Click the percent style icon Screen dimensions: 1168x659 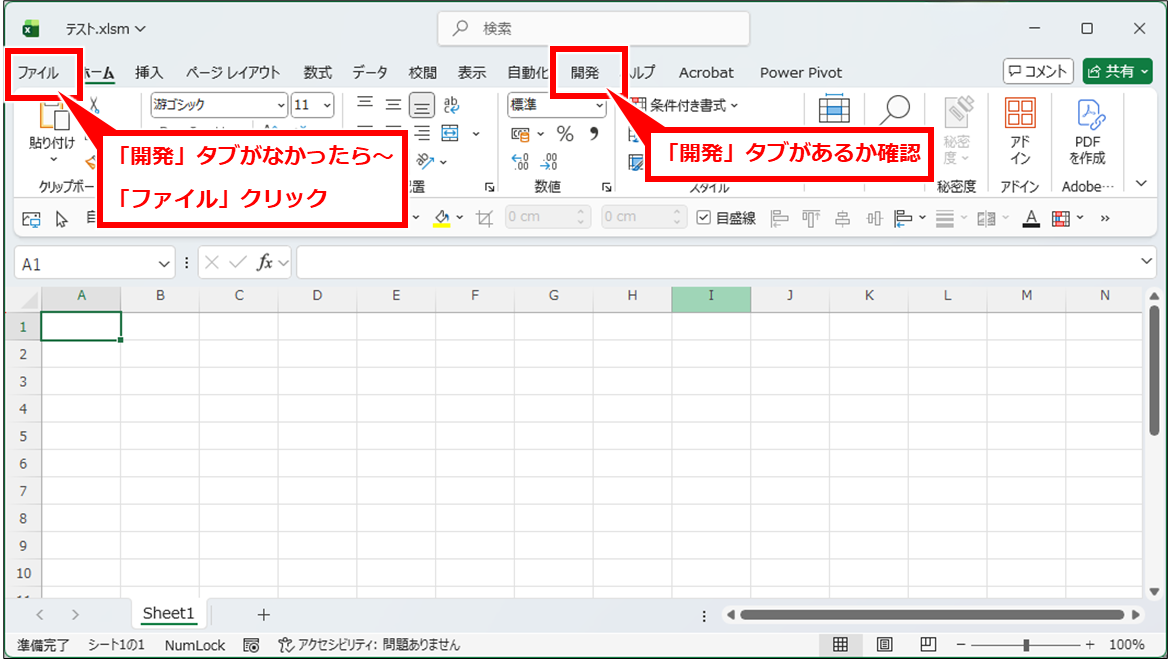tap(565, 134)
